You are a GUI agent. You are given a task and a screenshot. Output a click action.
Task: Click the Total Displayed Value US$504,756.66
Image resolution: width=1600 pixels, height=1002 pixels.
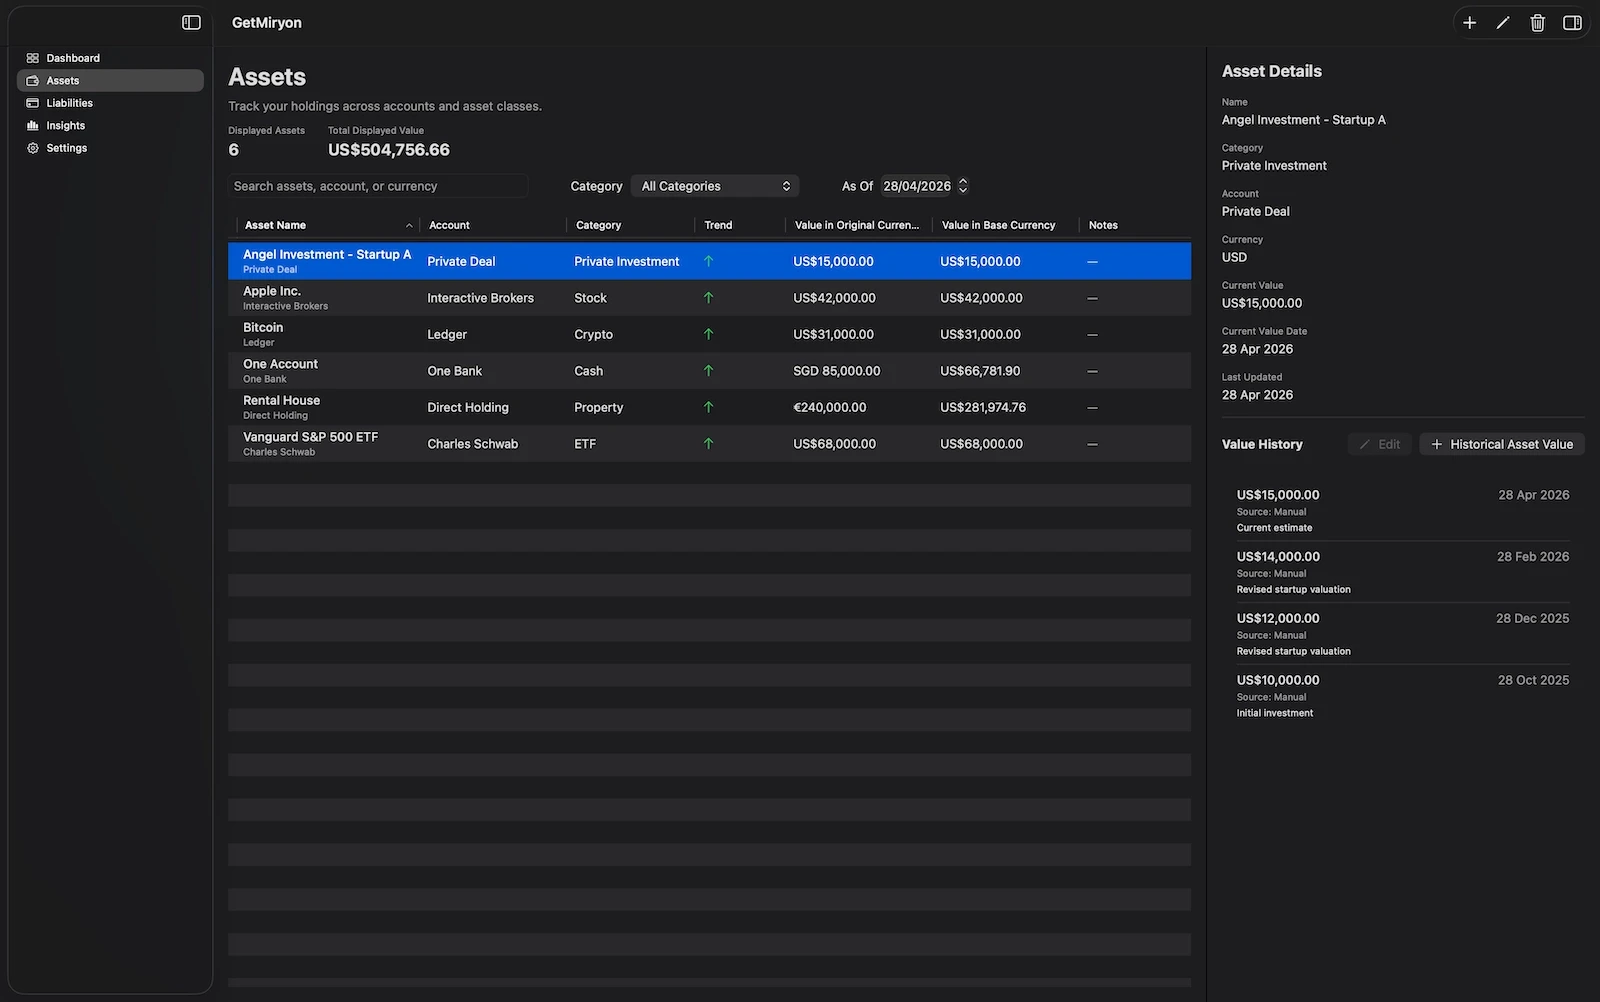tap(389, 150)
